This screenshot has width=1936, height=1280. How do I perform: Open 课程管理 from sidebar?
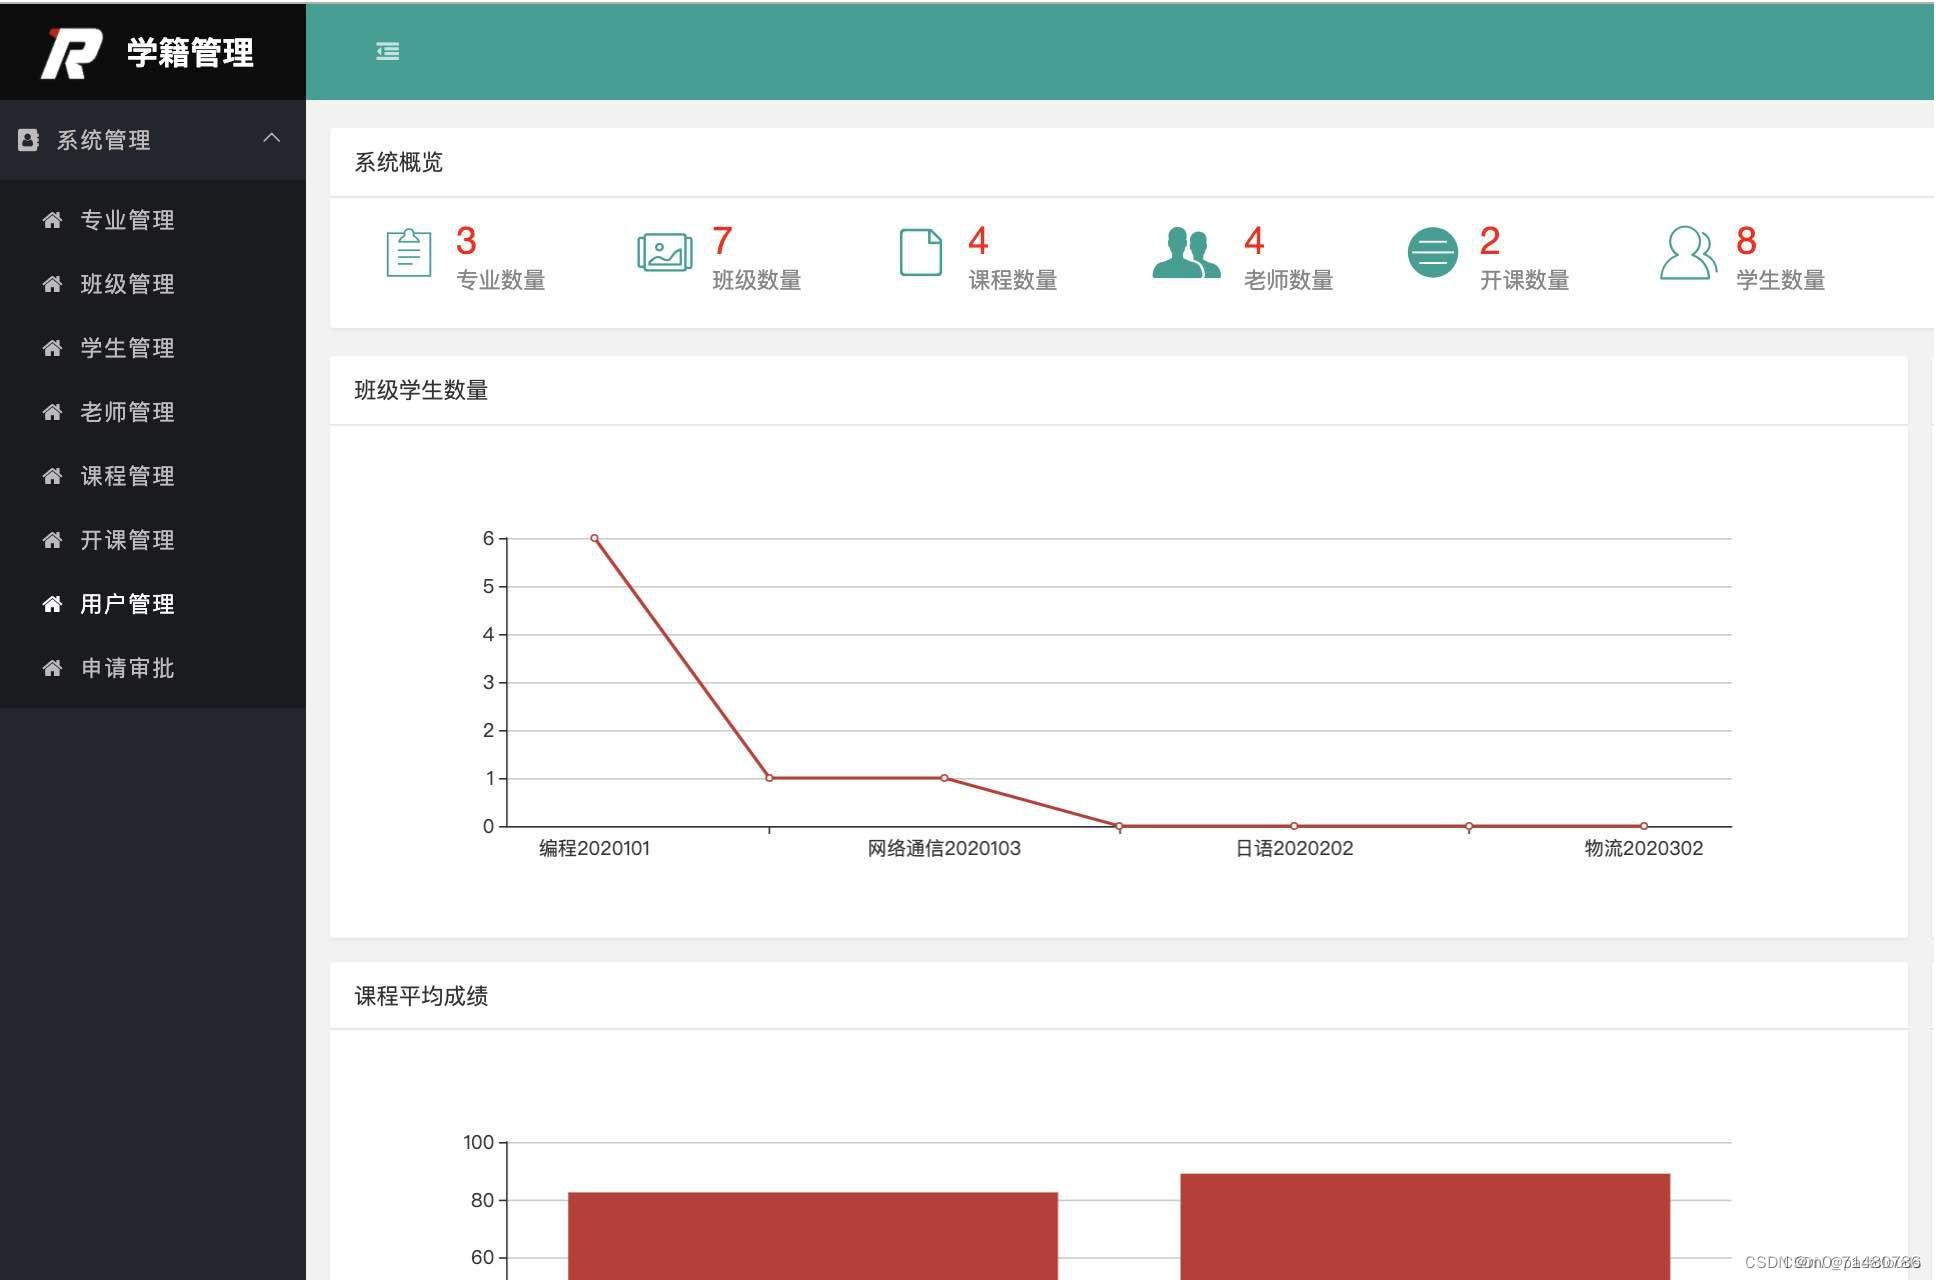click(127, 476)
